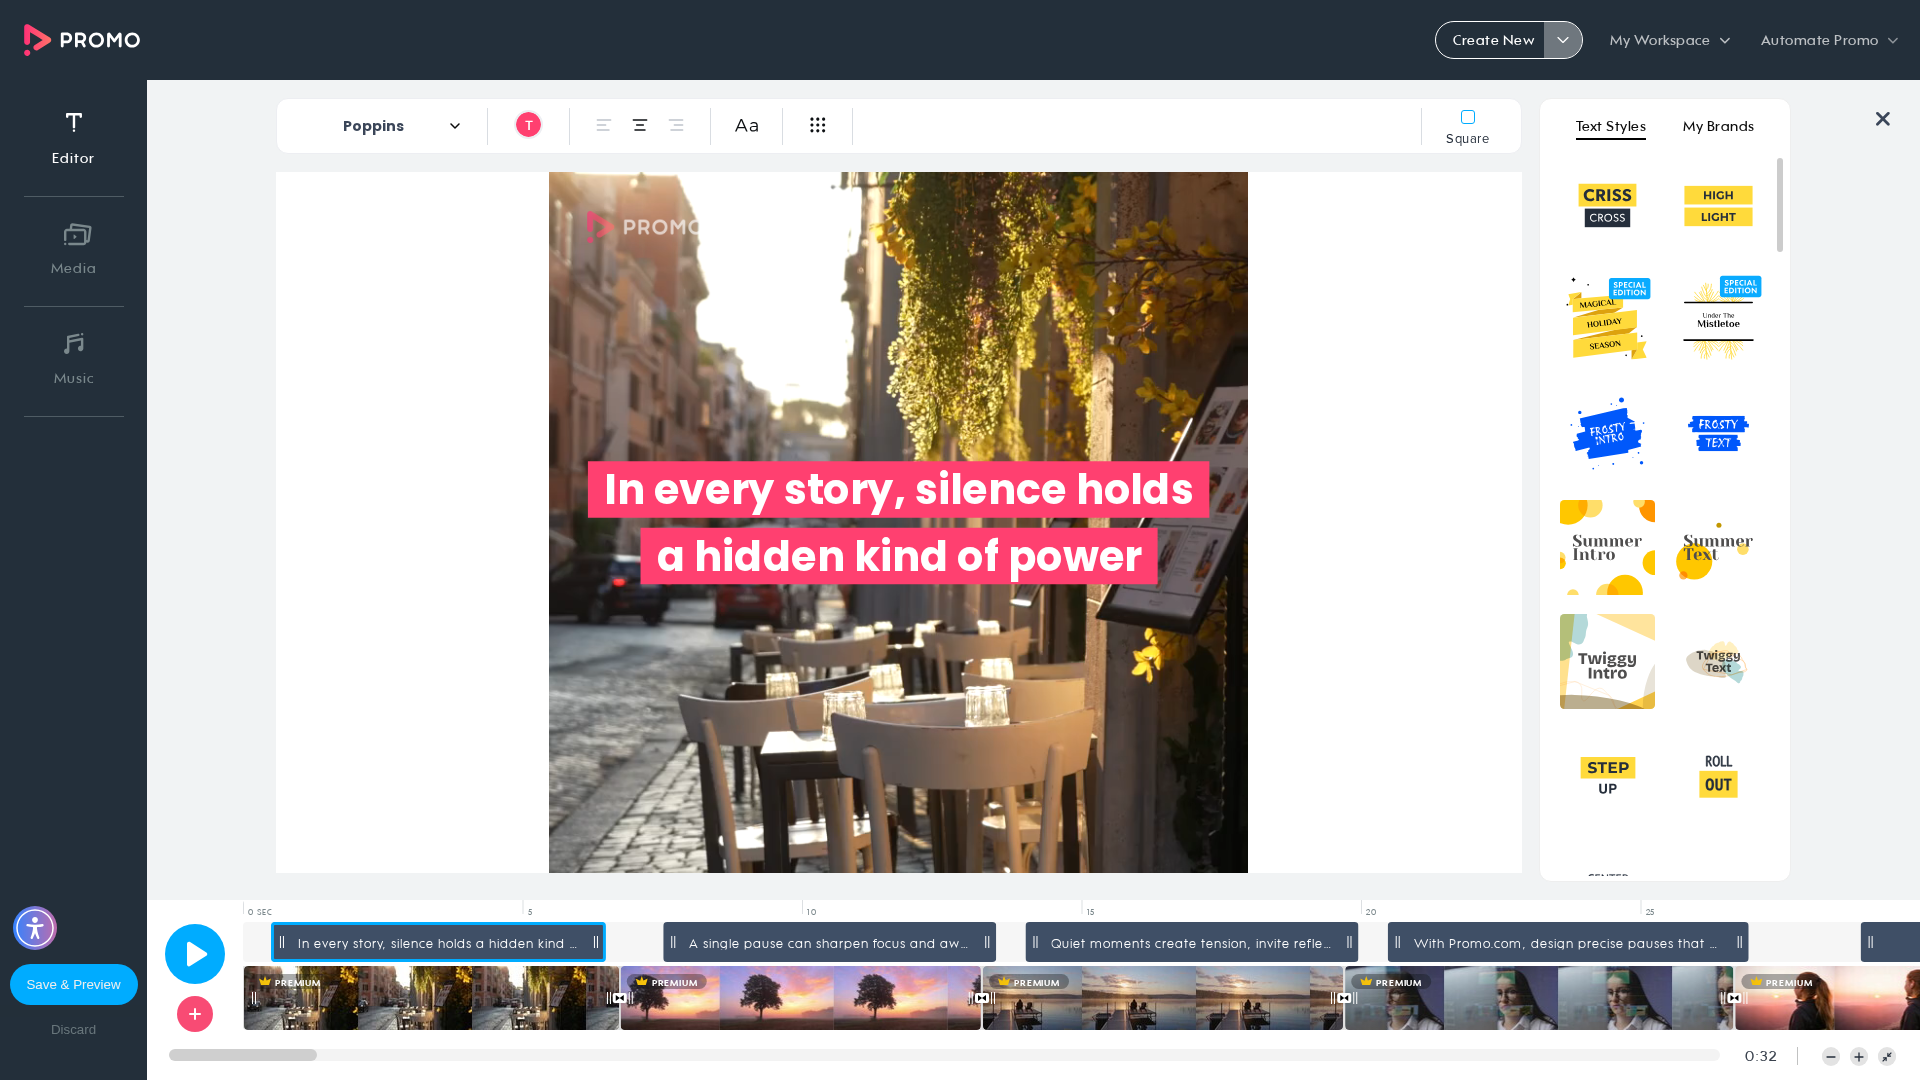
Task: Select center text alignment toggle
Action: (640, 125)
